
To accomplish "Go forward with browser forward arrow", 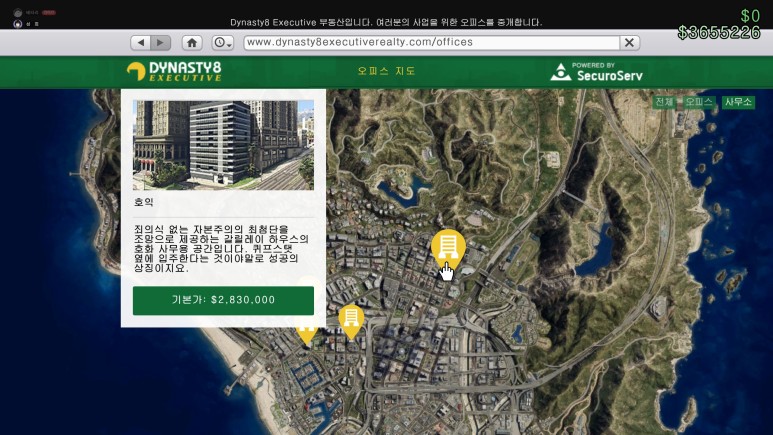I will 161,42.
